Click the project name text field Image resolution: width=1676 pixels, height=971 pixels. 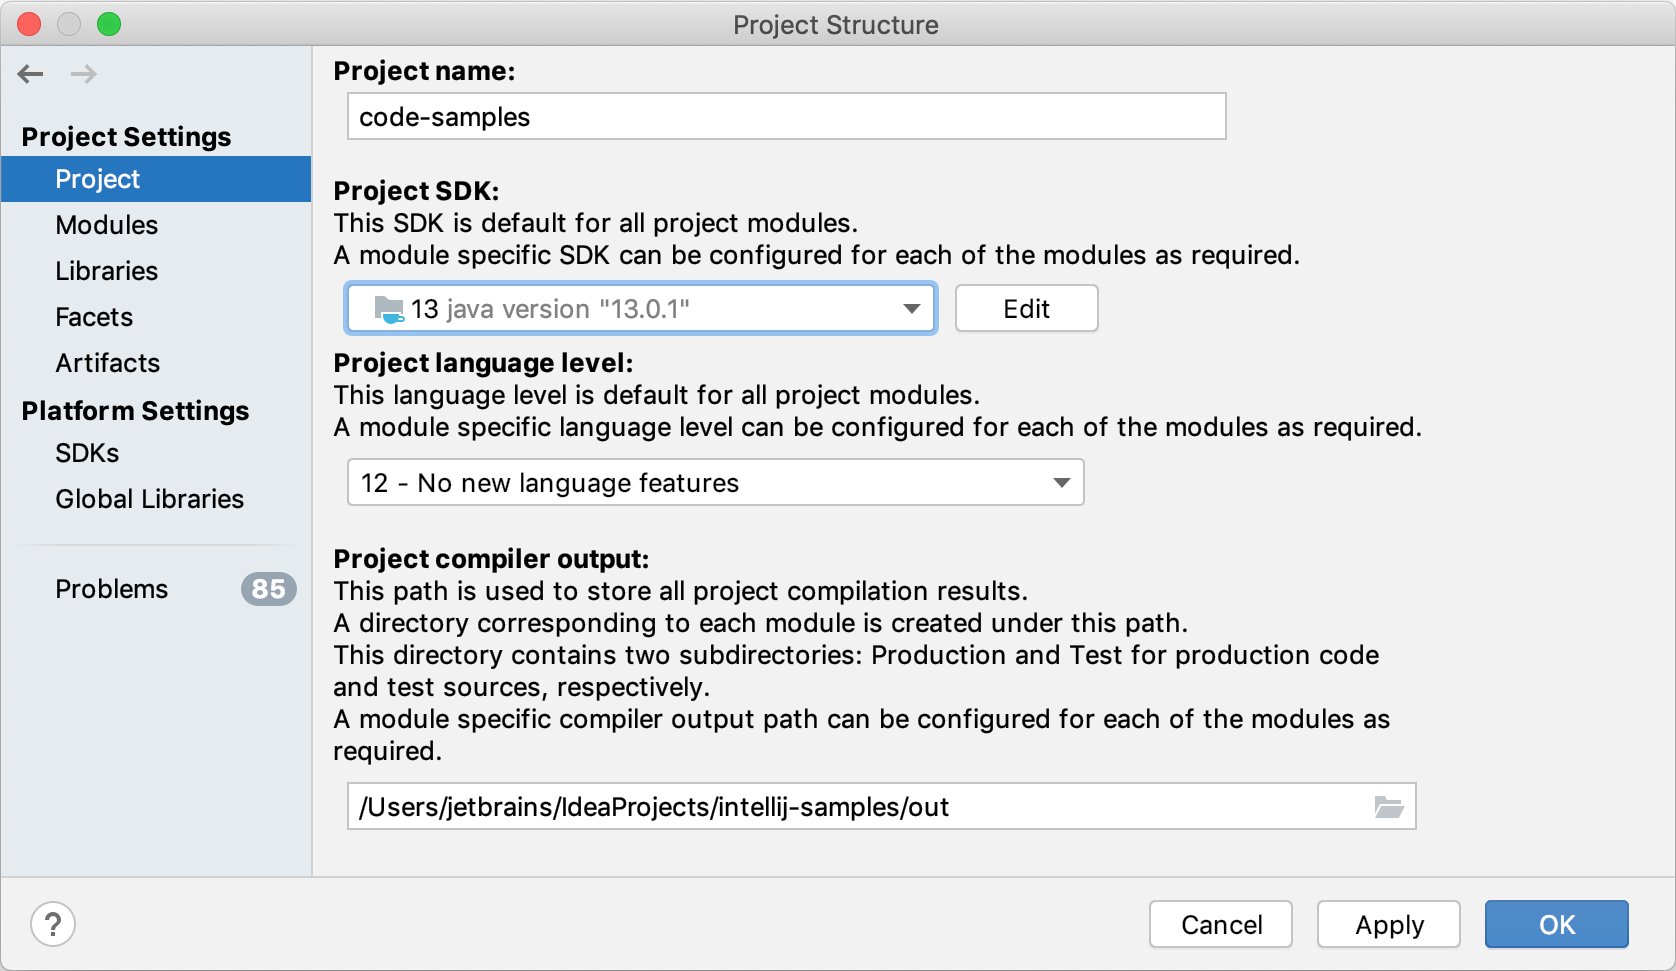click(786, 117)
